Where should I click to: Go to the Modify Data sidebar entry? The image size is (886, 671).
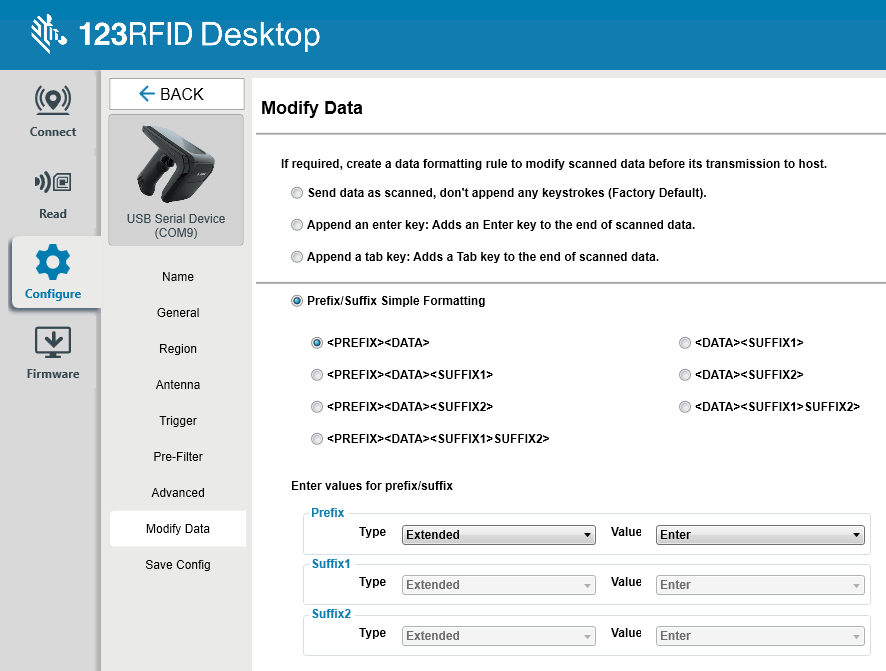(177, 528)
